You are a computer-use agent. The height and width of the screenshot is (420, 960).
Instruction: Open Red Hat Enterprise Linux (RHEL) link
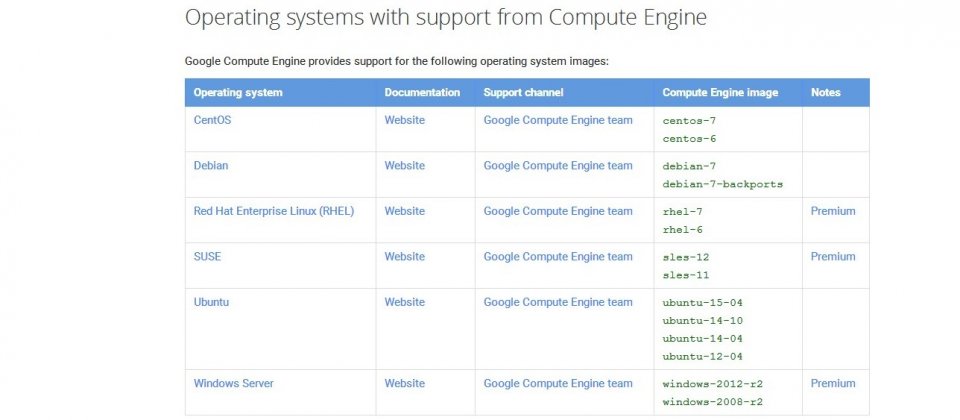(x=273, y=211)
